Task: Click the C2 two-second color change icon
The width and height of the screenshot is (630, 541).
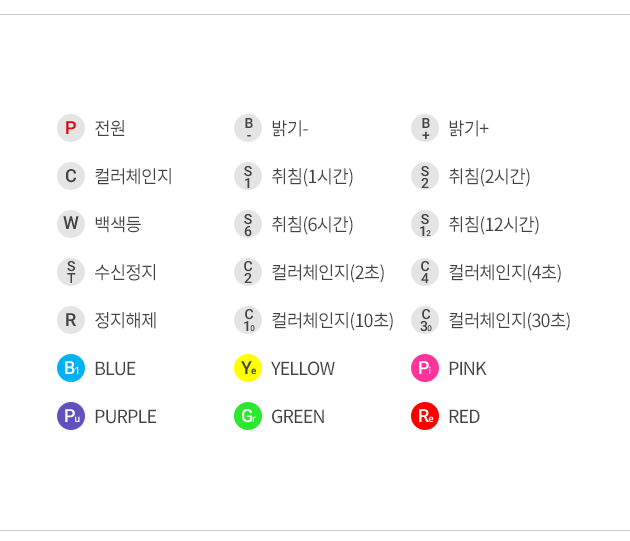Action: click(x=248, y=272)
